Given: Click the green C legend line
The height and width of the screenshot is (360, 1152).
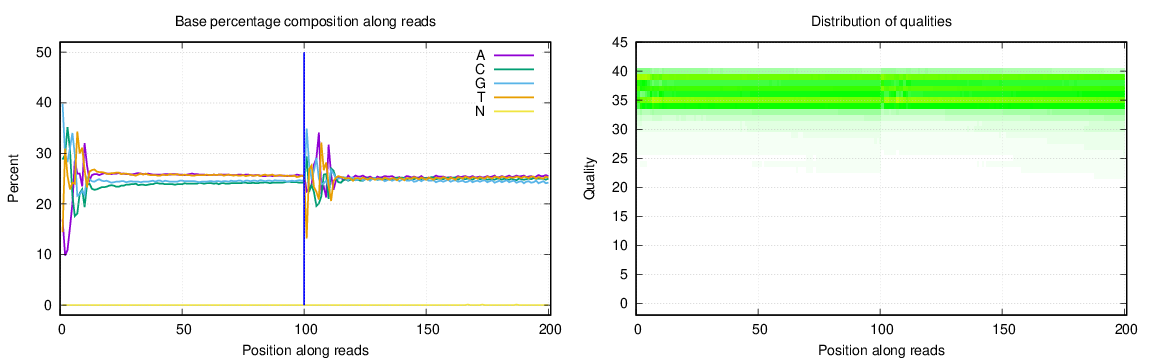Looking at the screenshot, I should pos(514,69).
